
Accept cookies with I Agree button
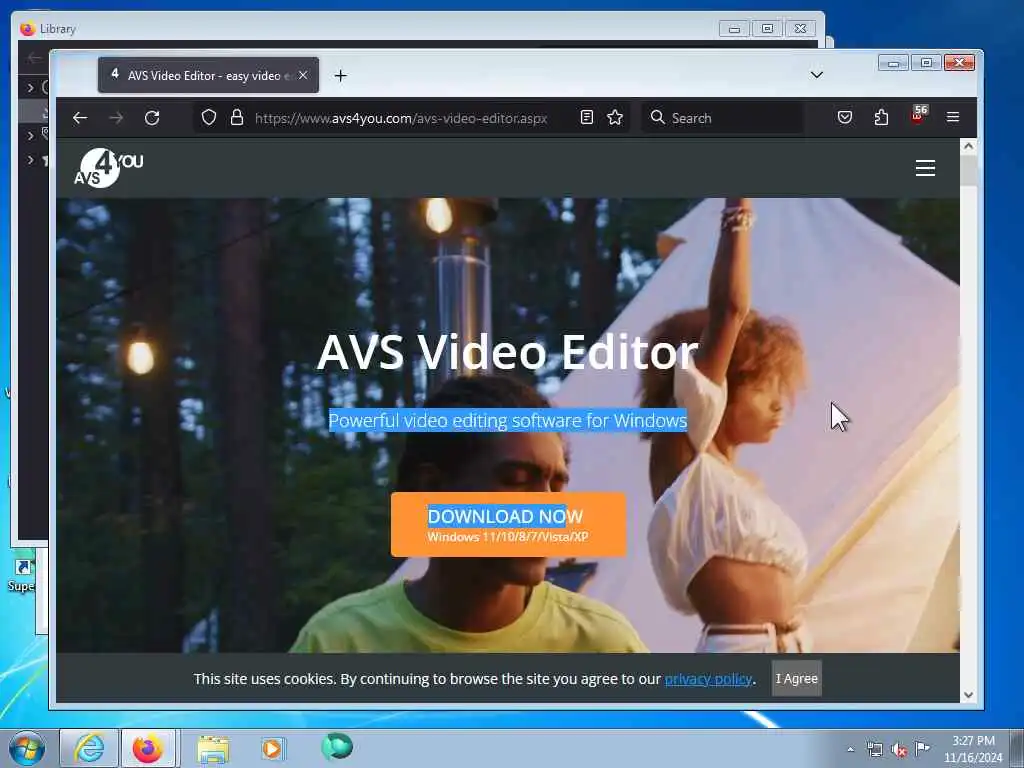coord(796,679)
